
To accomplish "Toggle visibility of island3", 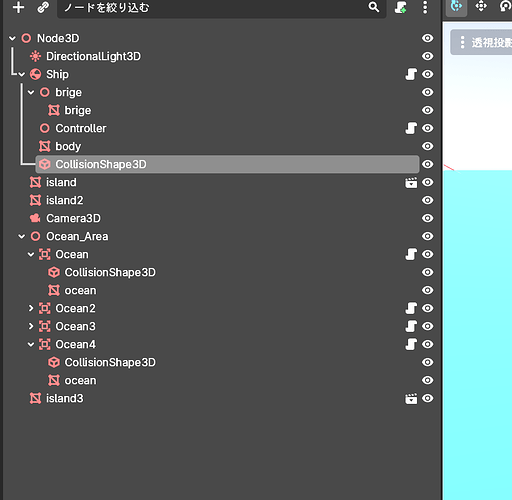I will pyautogui.click(x=427, y=398).
